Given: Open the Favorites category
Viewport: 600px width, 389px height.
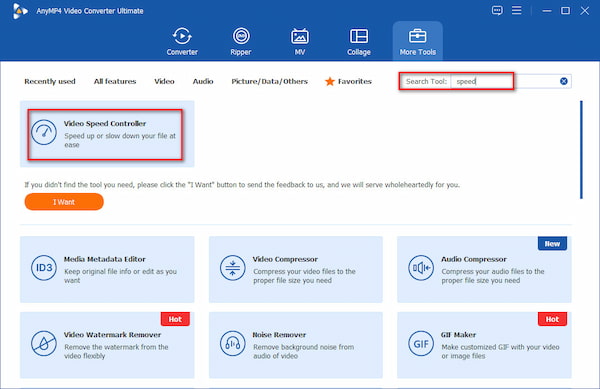Looking at the screenshot, I should pos(348,81).
